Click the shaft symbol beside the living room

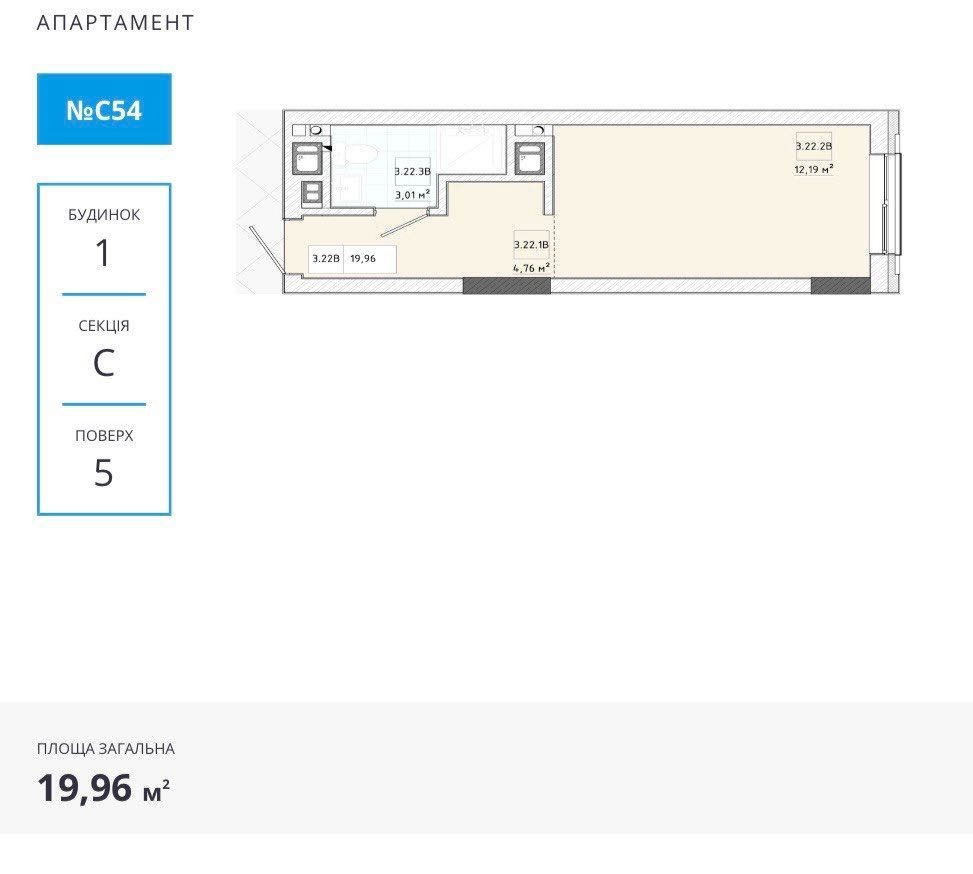529,160
